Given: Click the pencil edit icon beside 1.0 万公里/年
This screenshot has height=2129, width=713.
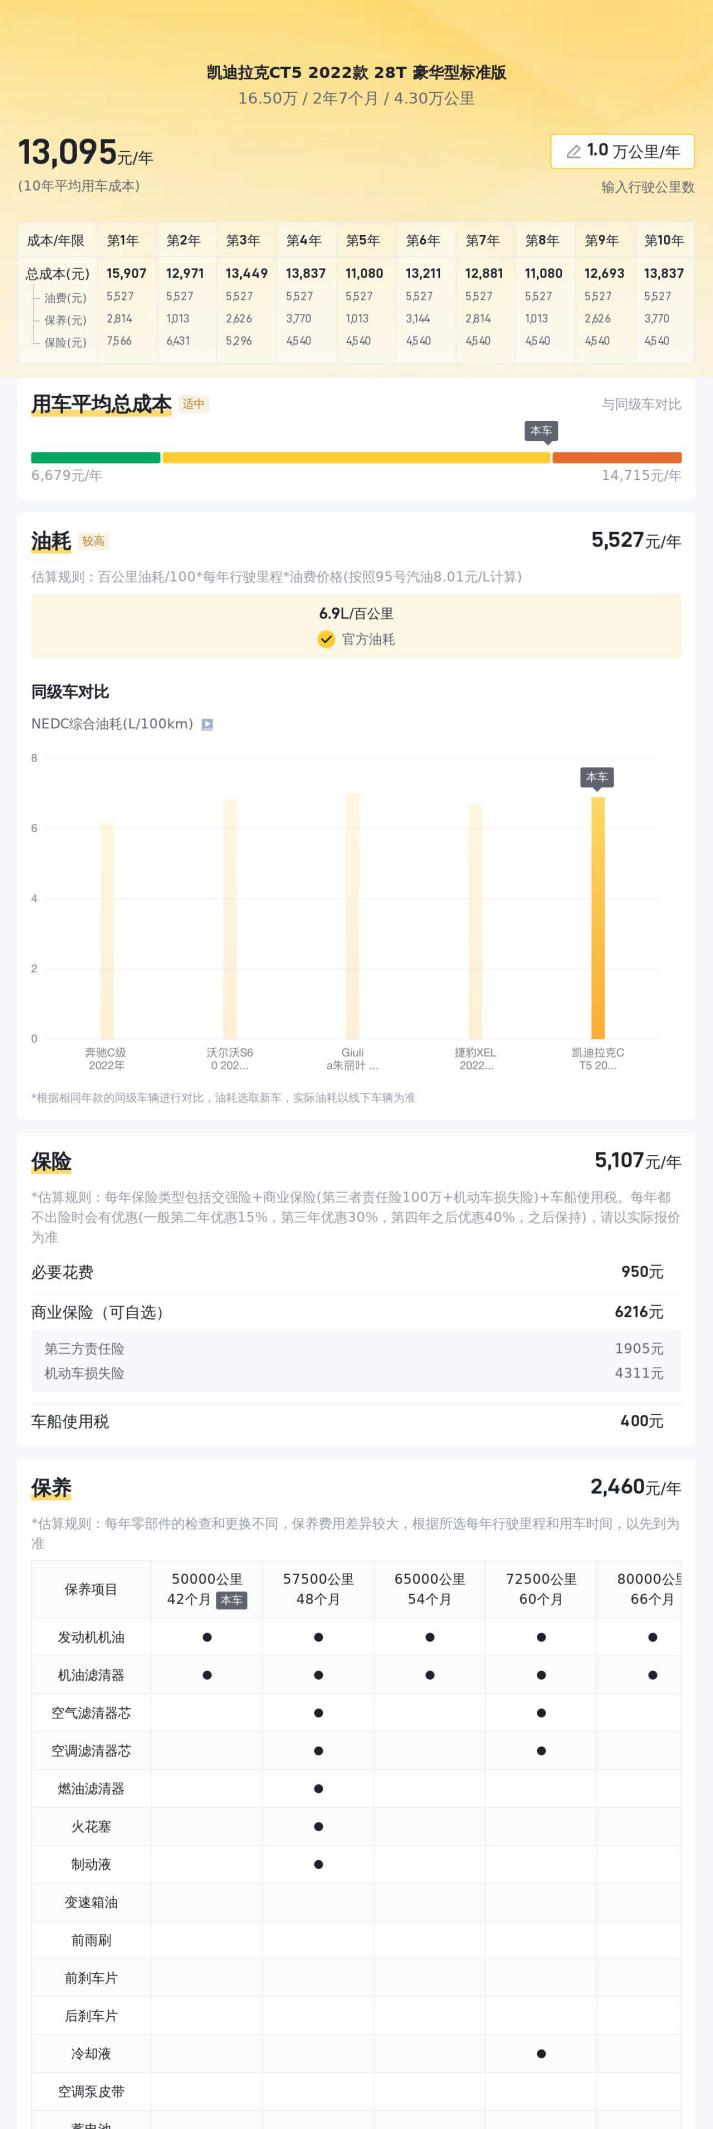Looking at the screenshot, I should pos(573,152).
